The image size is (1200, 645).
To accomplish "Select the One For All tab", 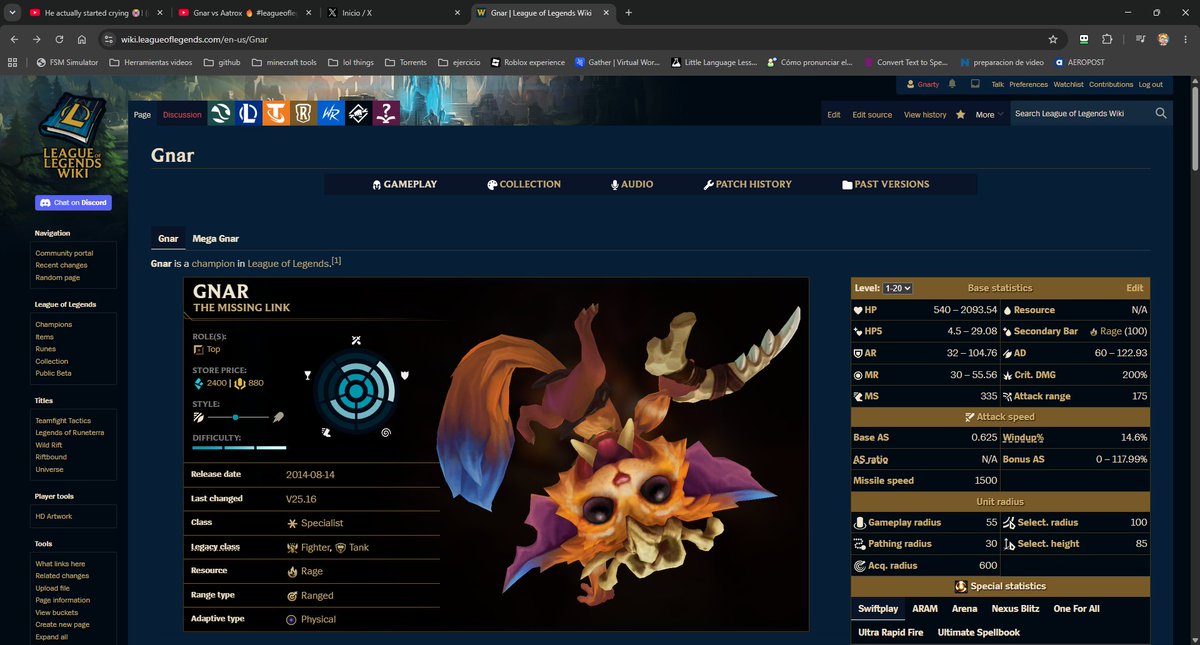I will click(1077, 608).
